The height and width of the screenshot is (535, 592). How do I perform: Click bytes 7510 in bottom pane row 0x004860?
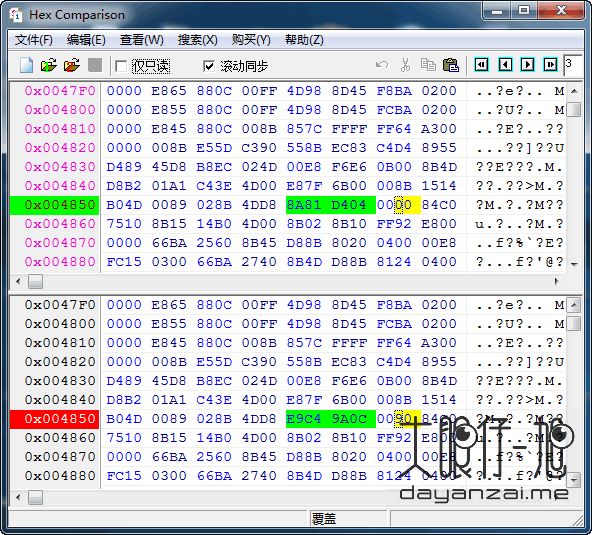[124, 438]
